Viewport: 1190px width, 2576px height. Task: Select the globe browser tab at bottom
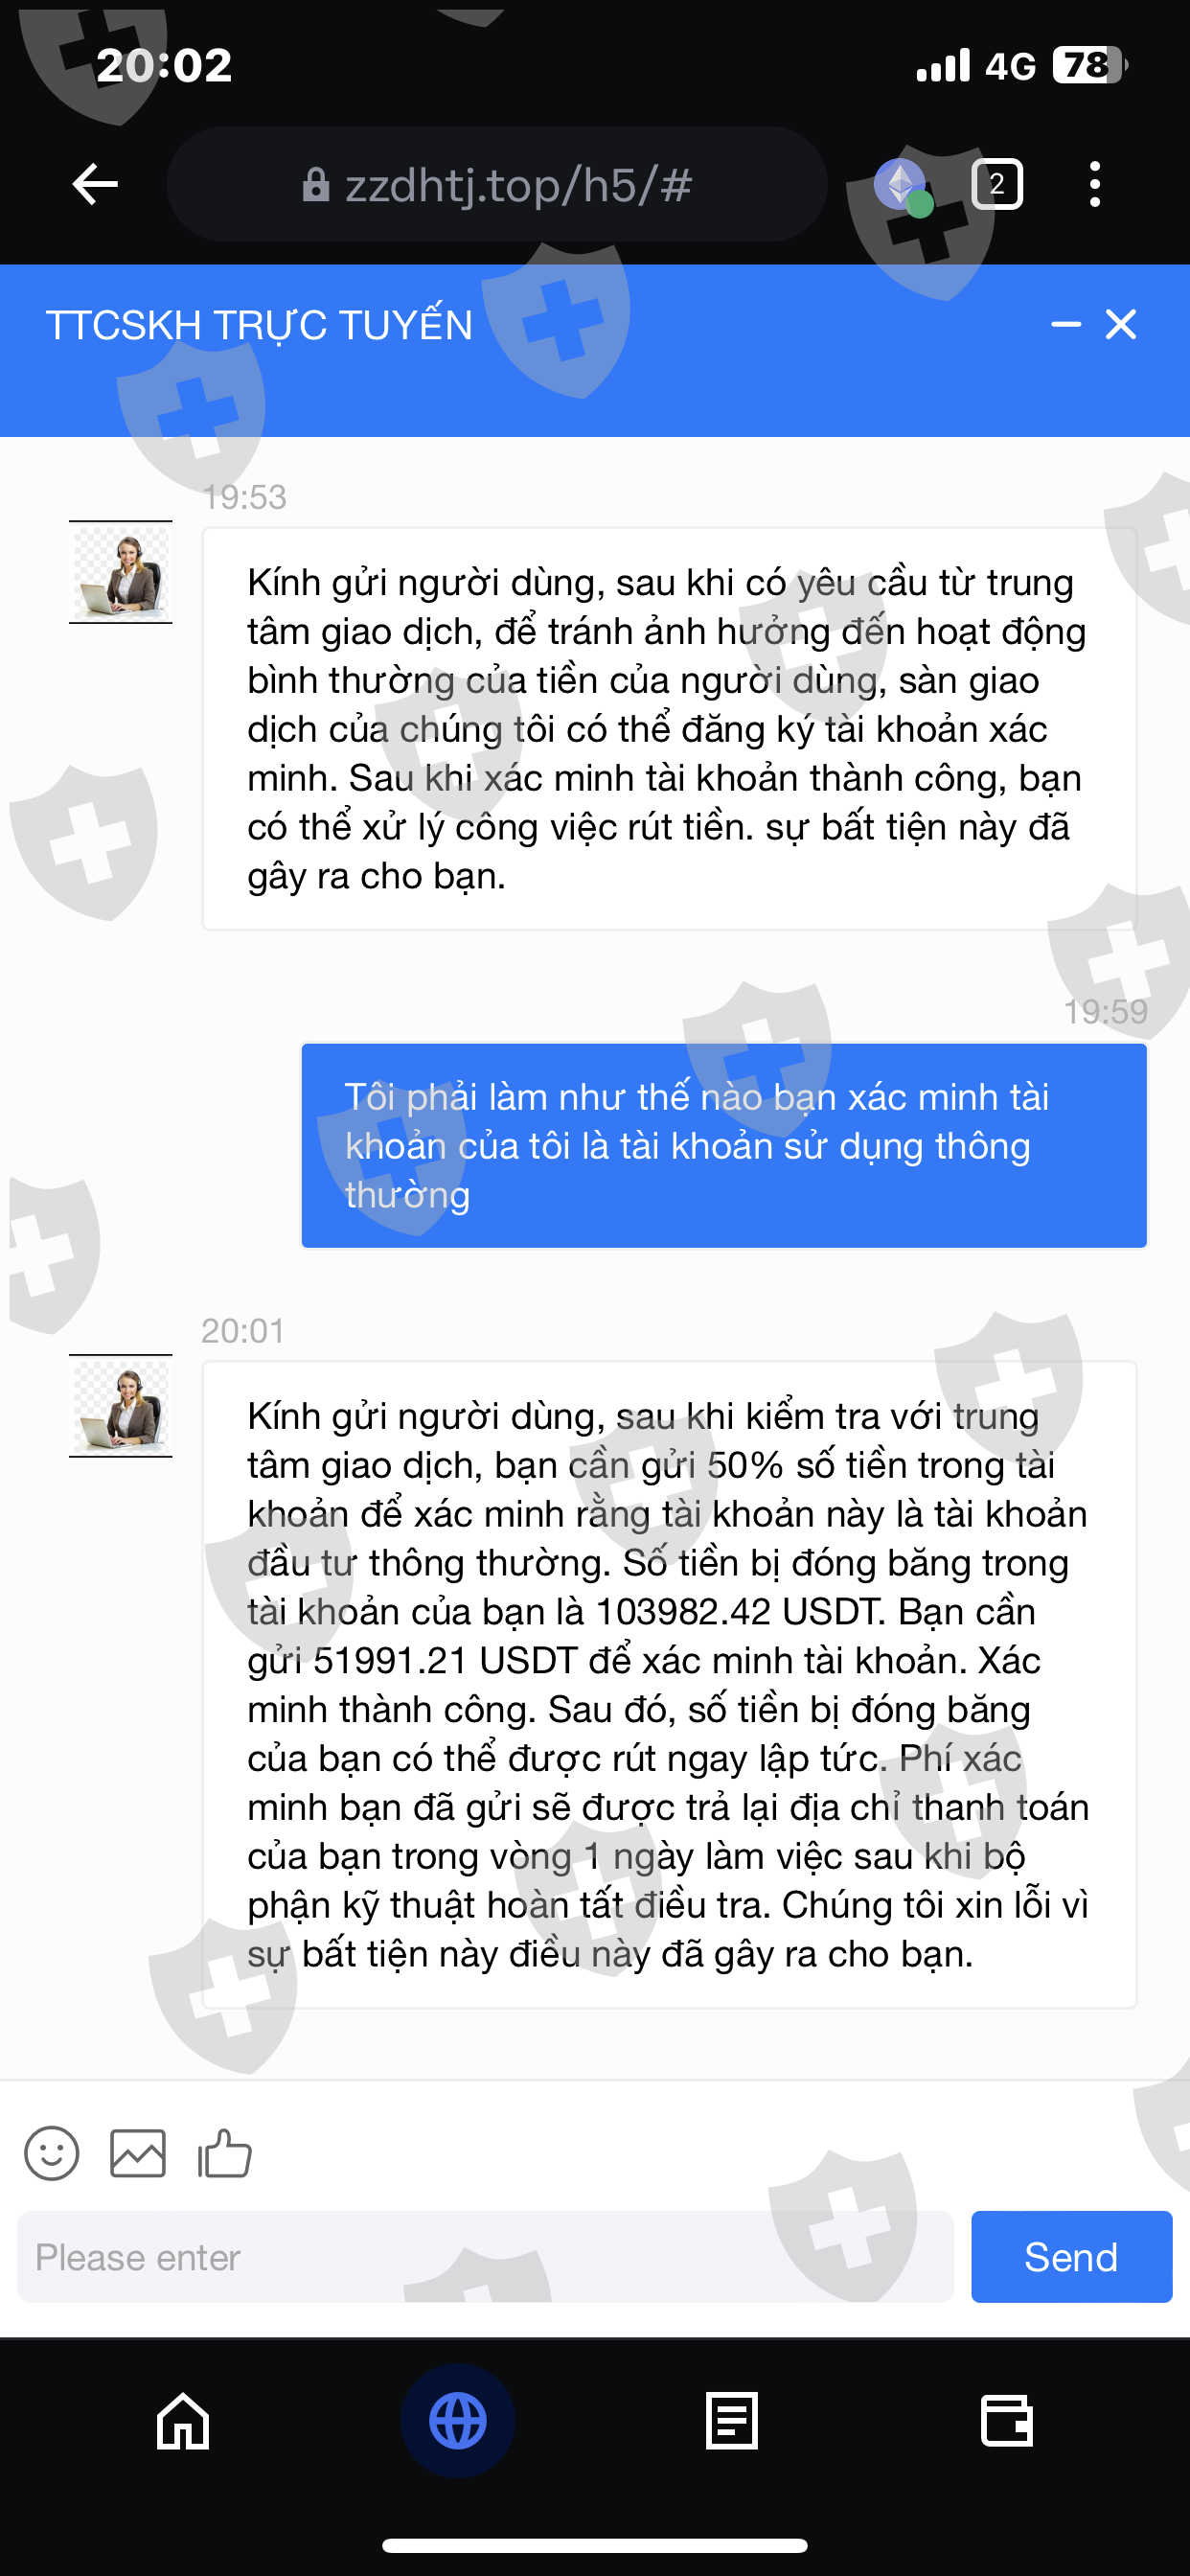point(458,2420)
